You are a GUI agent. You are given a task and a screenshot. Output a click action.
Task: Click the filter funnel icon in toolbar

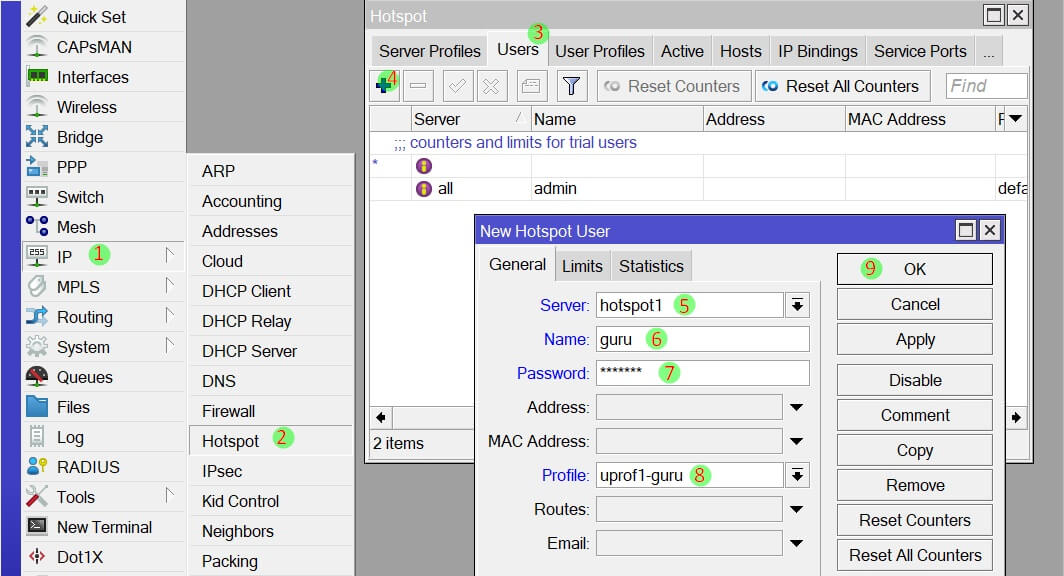[x=571, y=86]
